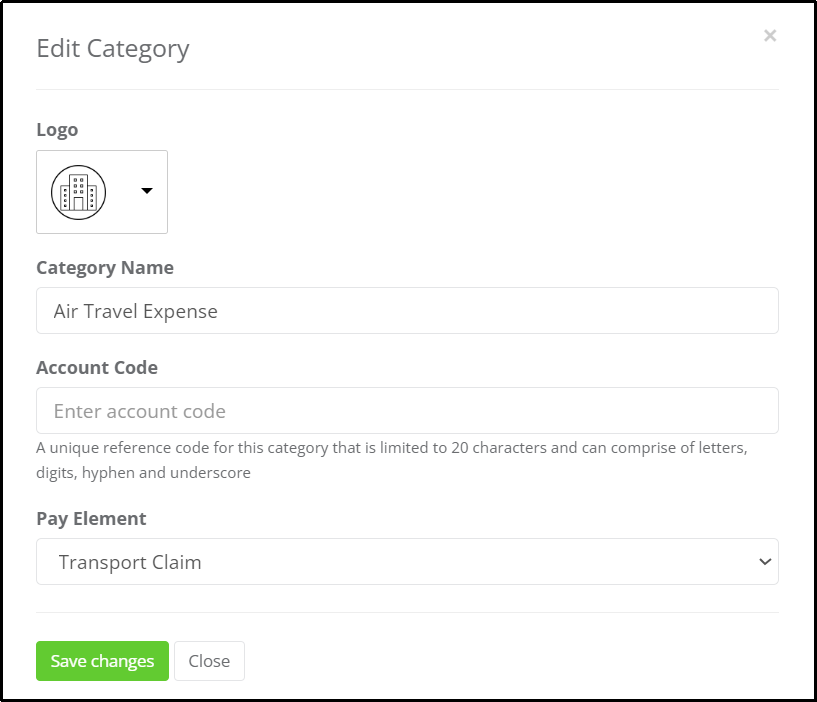
Task: Click the white Close button
Action: tap(209, 661)
